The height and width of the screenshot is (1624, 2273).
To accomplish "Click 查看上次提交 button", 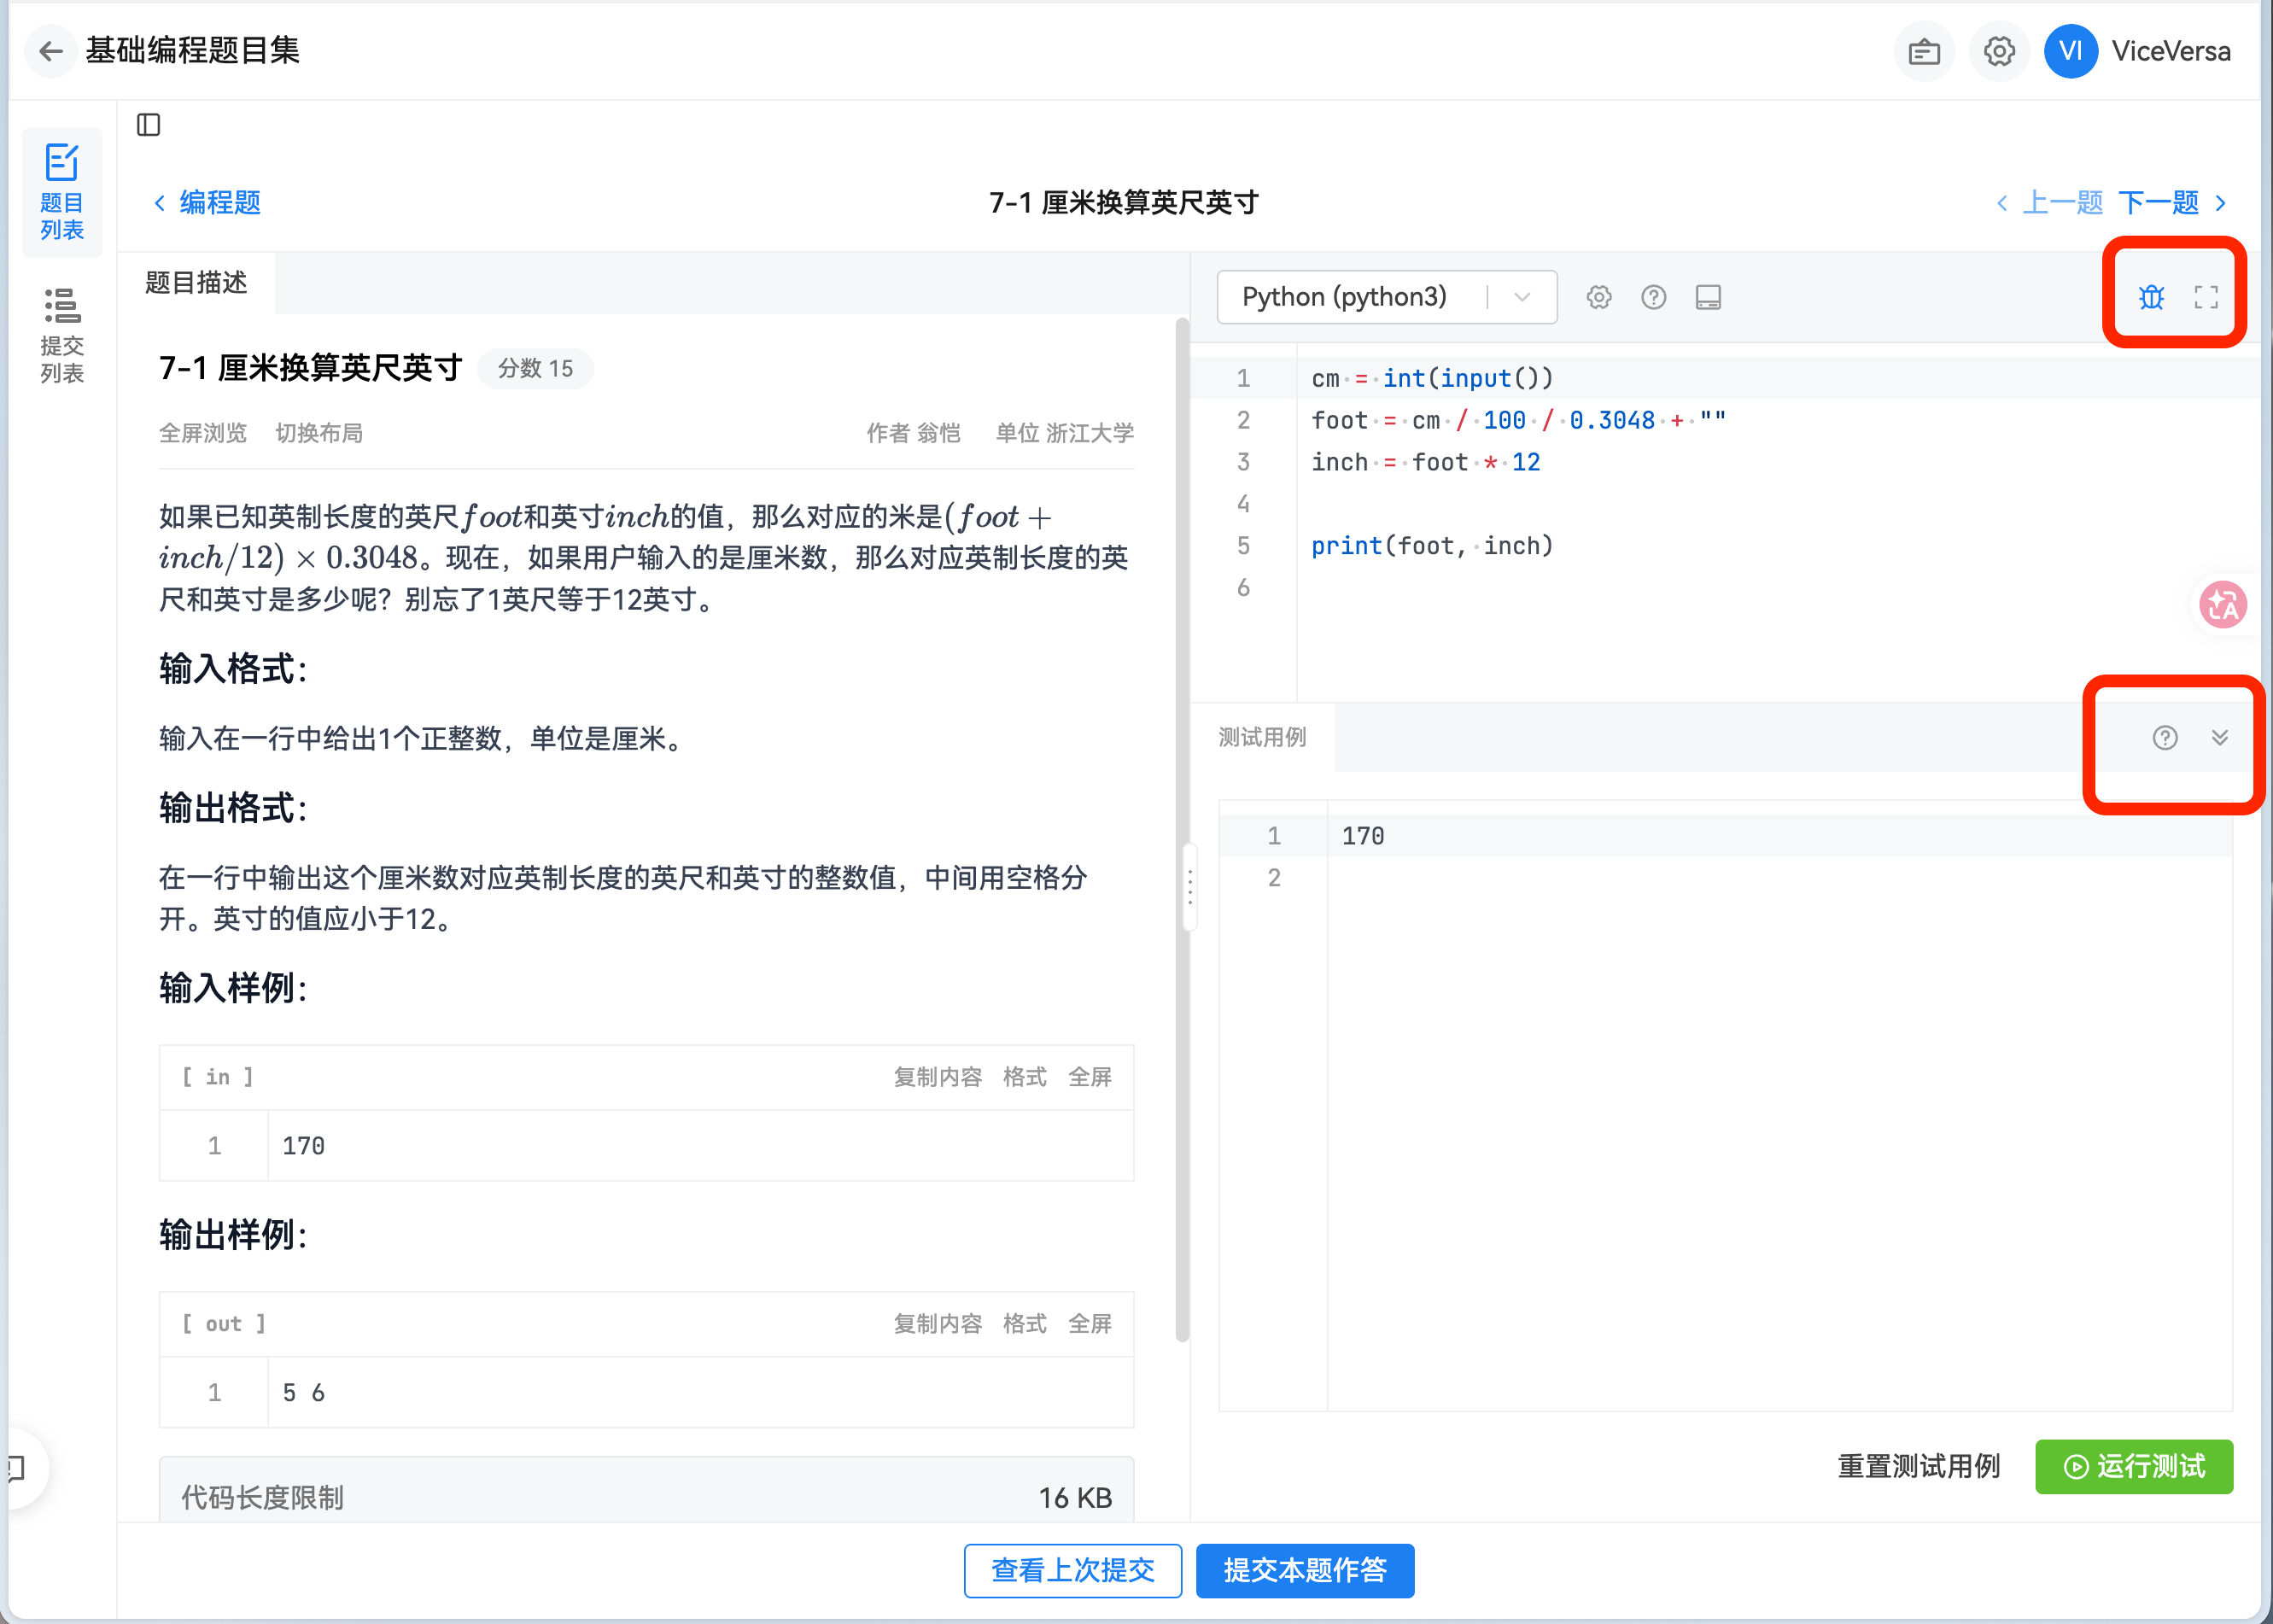I will [1072, 1571].
